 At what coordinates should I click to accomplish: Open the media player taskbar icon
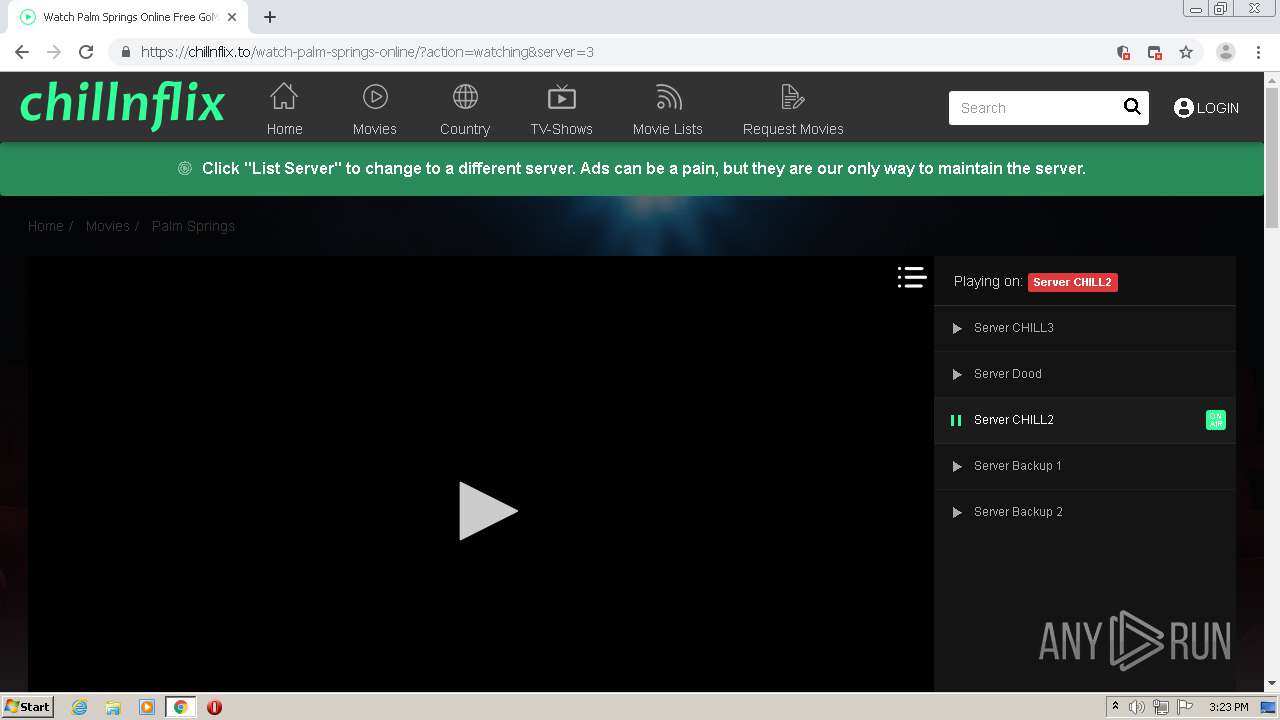coord(147,707)
